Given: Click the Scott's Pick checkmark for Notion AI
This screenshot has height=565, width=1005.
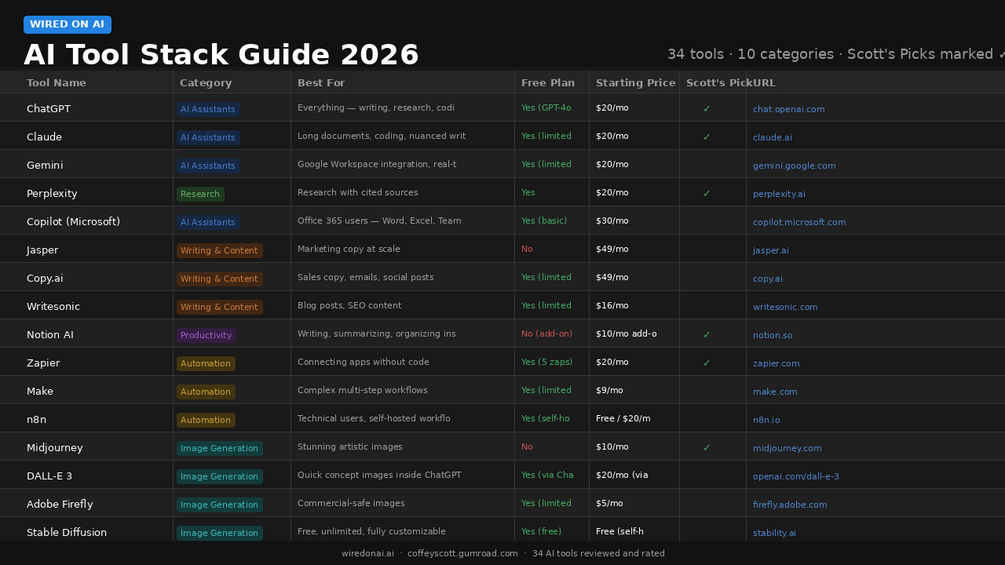Looking at the screenshot, I should (706, 334).
